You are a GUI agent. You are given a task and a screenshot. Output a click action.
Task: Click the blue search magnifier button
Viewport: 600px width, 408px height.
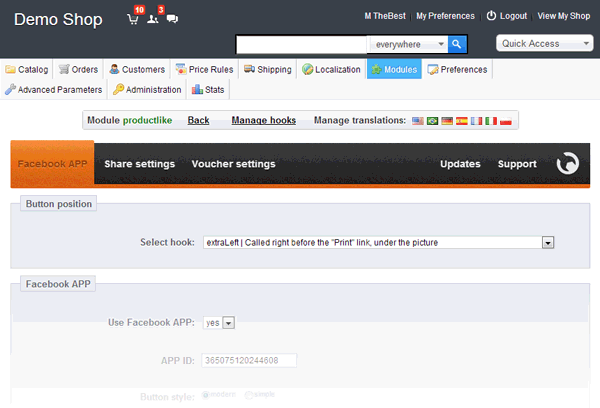[457, 44]
